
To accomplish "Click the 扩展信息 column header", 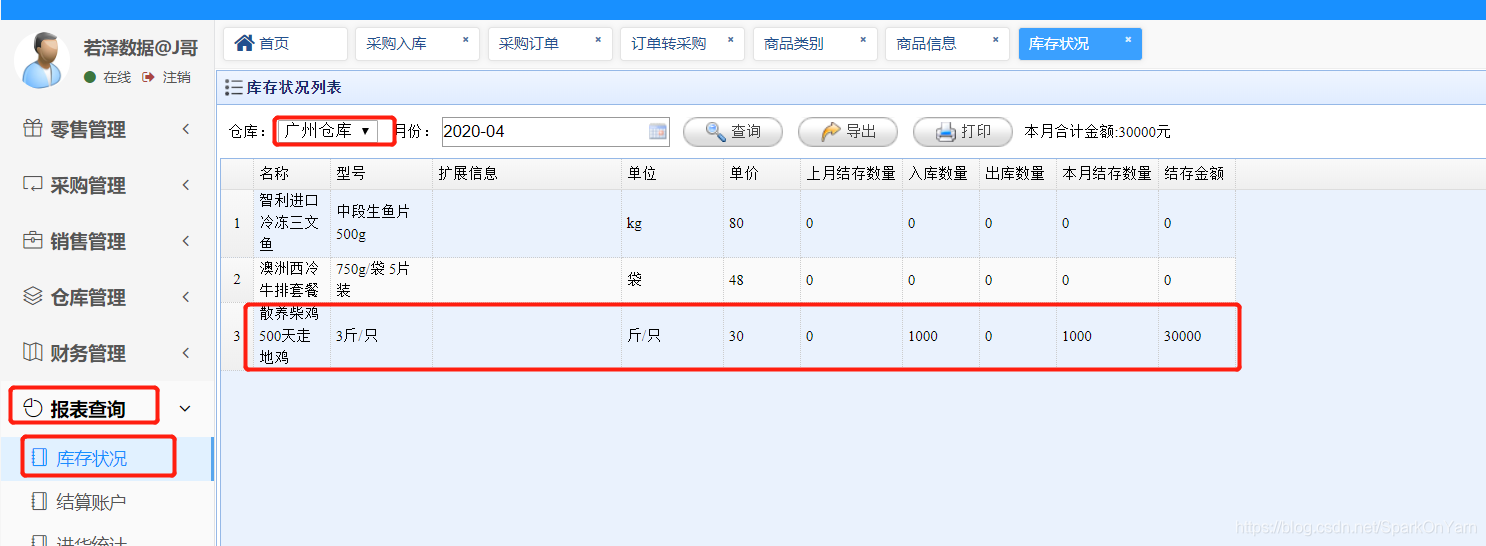I will pyautogui.click(x=527, y=174).
